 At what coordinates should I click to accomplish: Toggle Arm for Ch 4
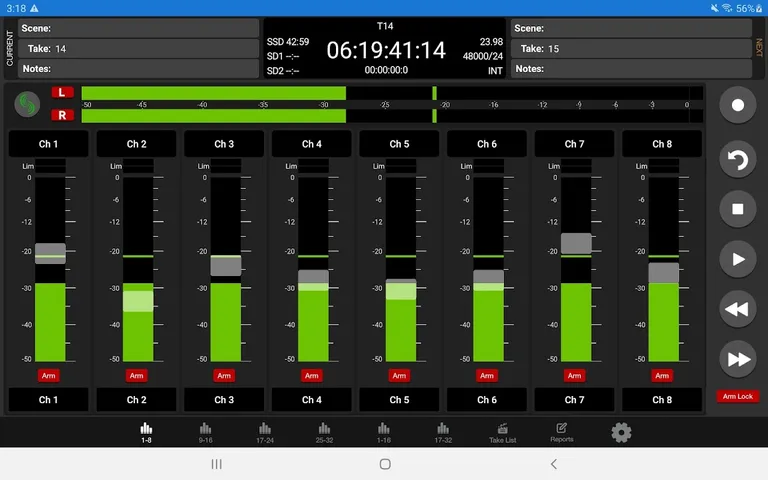[312, 376]
